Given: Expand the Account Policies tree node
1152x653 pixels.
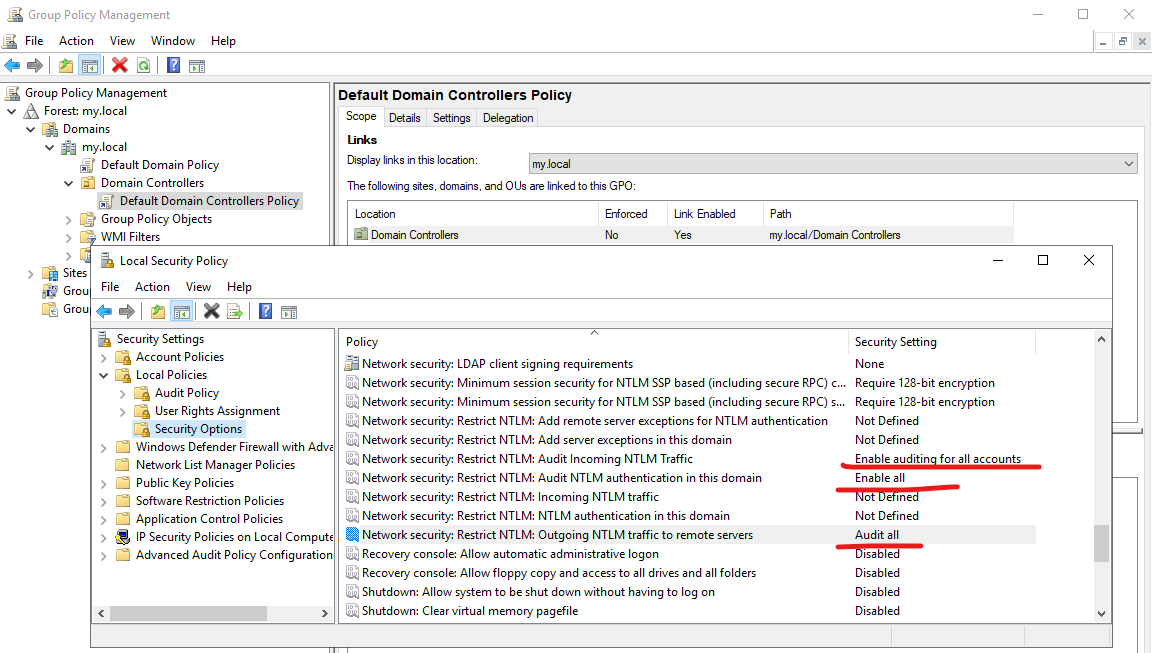Looking at the screenshot, I should click(x=104, y=357).
